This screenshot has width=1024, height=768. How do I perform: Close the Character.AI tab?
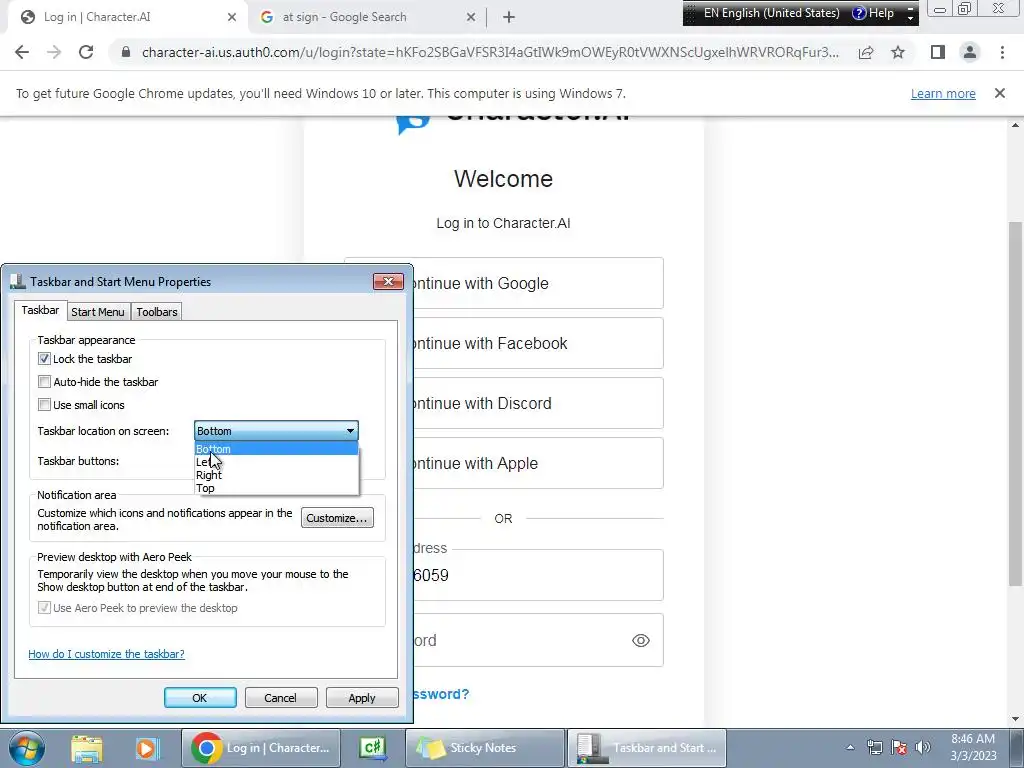(232, 18)
